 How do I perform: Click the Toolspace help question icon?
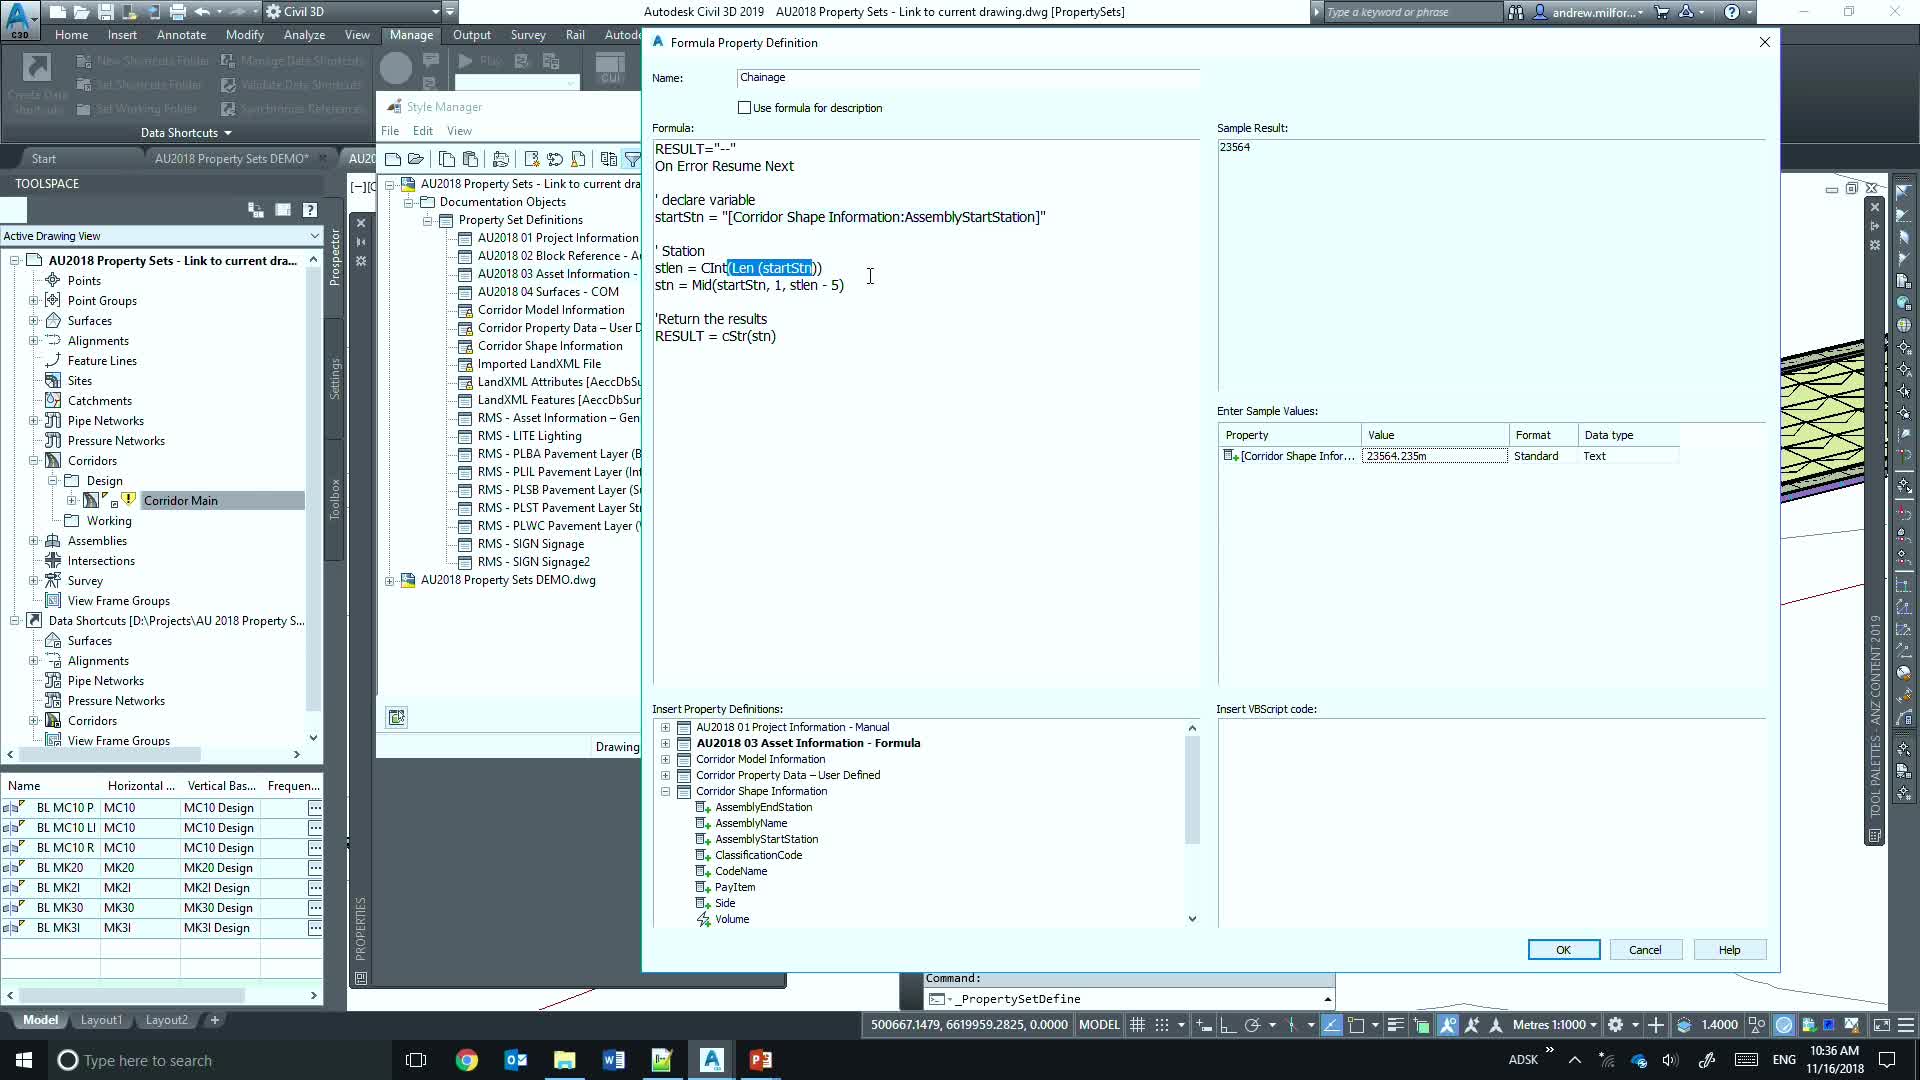pos(310,210)
